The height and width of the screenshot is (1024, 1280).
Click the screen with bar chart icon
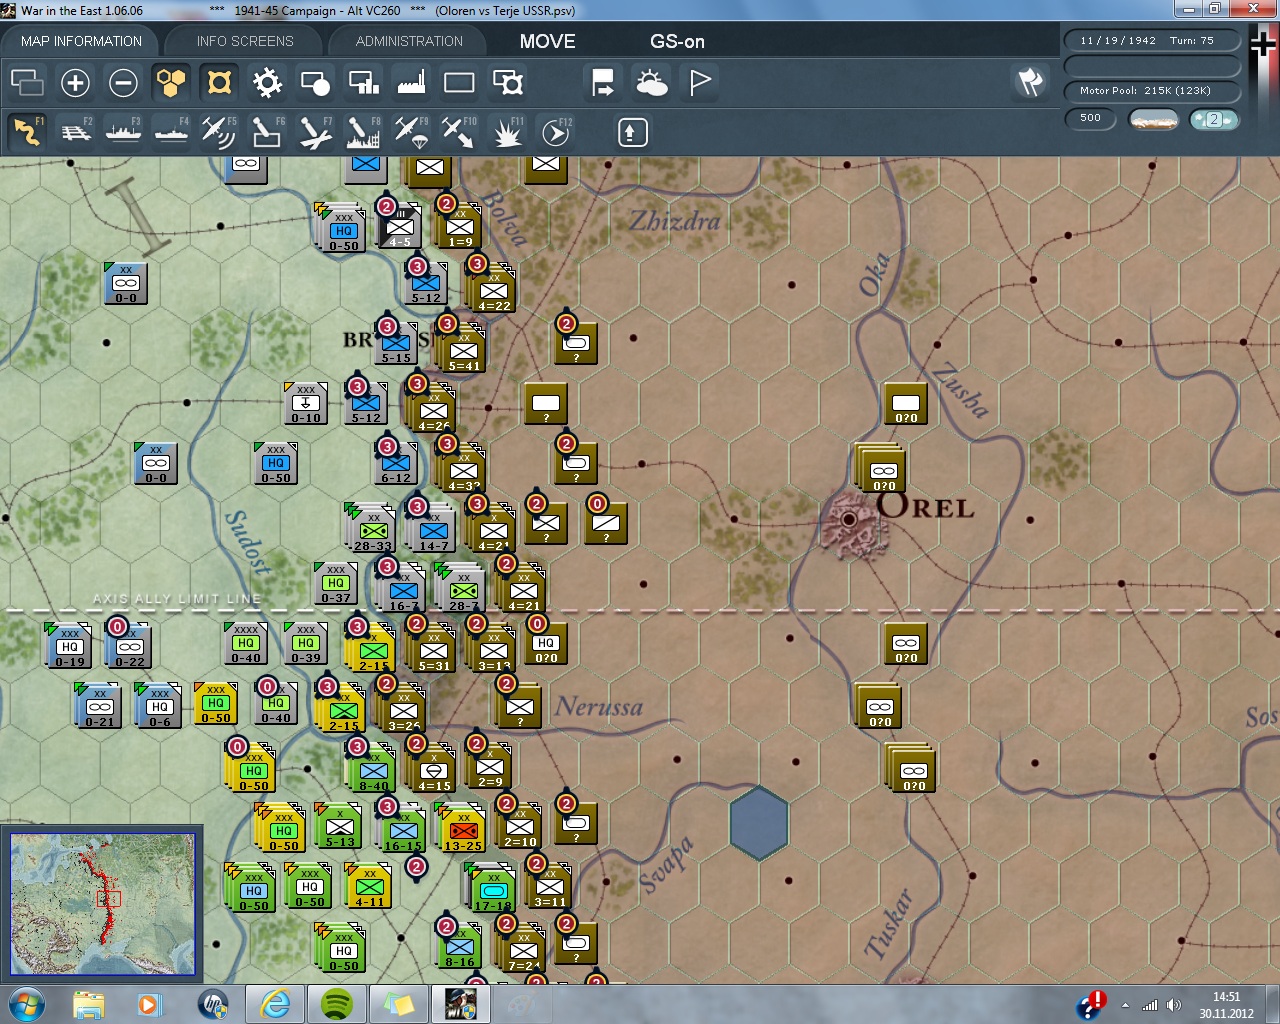click(363, 82)
